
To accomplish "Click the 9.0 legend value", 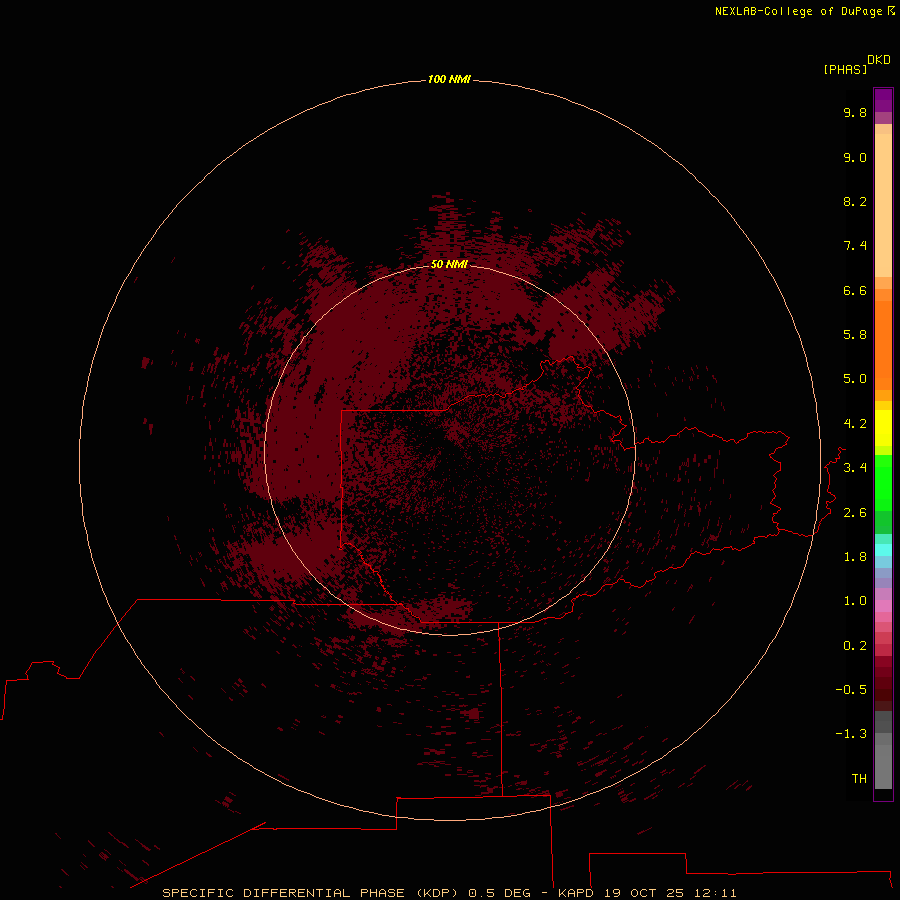I will [855, 157].
